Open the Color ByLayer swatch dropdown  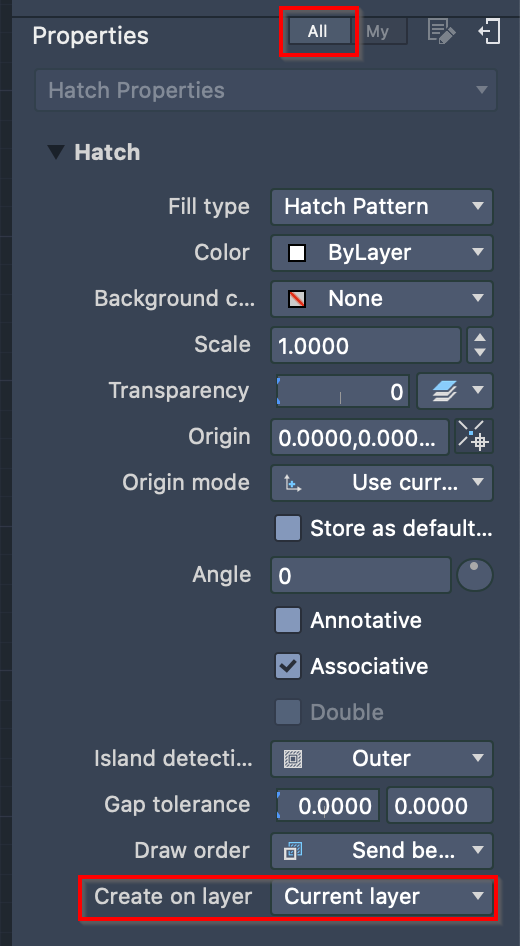pyautogui.click(x=382, y=253)
